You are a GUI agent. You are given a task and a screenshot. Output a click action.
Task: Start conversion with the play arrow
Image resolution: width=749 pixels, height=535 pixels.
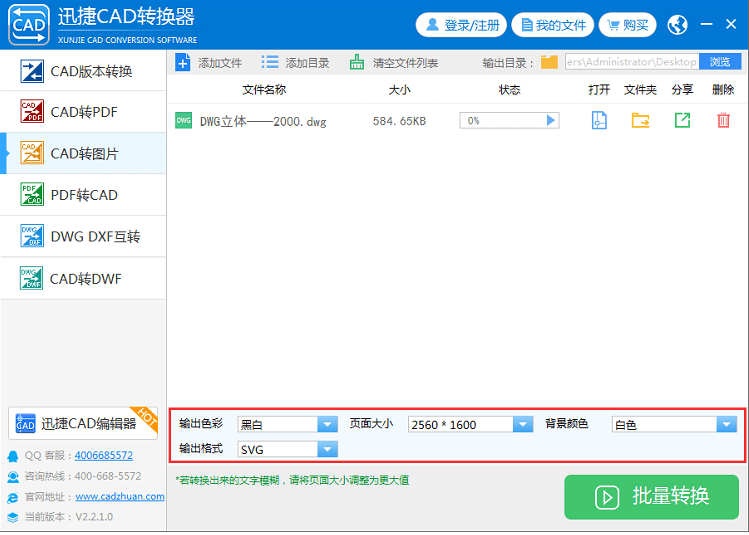[551, 120]
